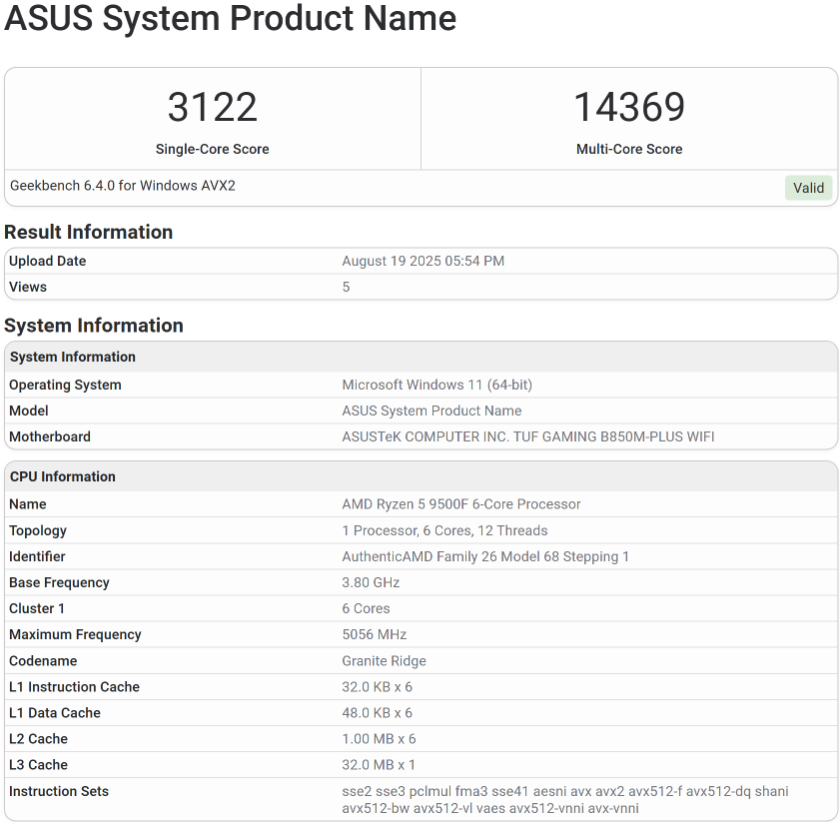
Task: Select the 32.0 MB x 1 value
Action: [x=379, y=765]
